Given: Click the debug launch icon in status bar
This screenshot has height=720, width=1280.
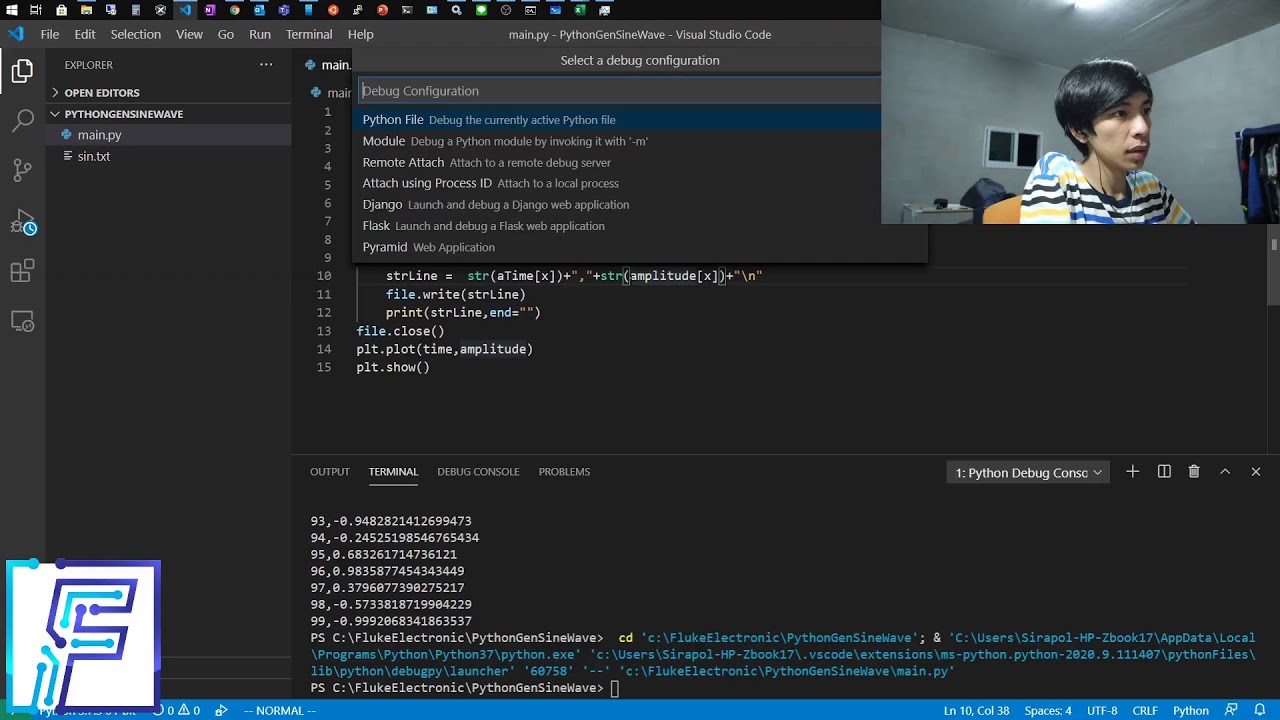Looking at the screenshot, I should 222,711.
